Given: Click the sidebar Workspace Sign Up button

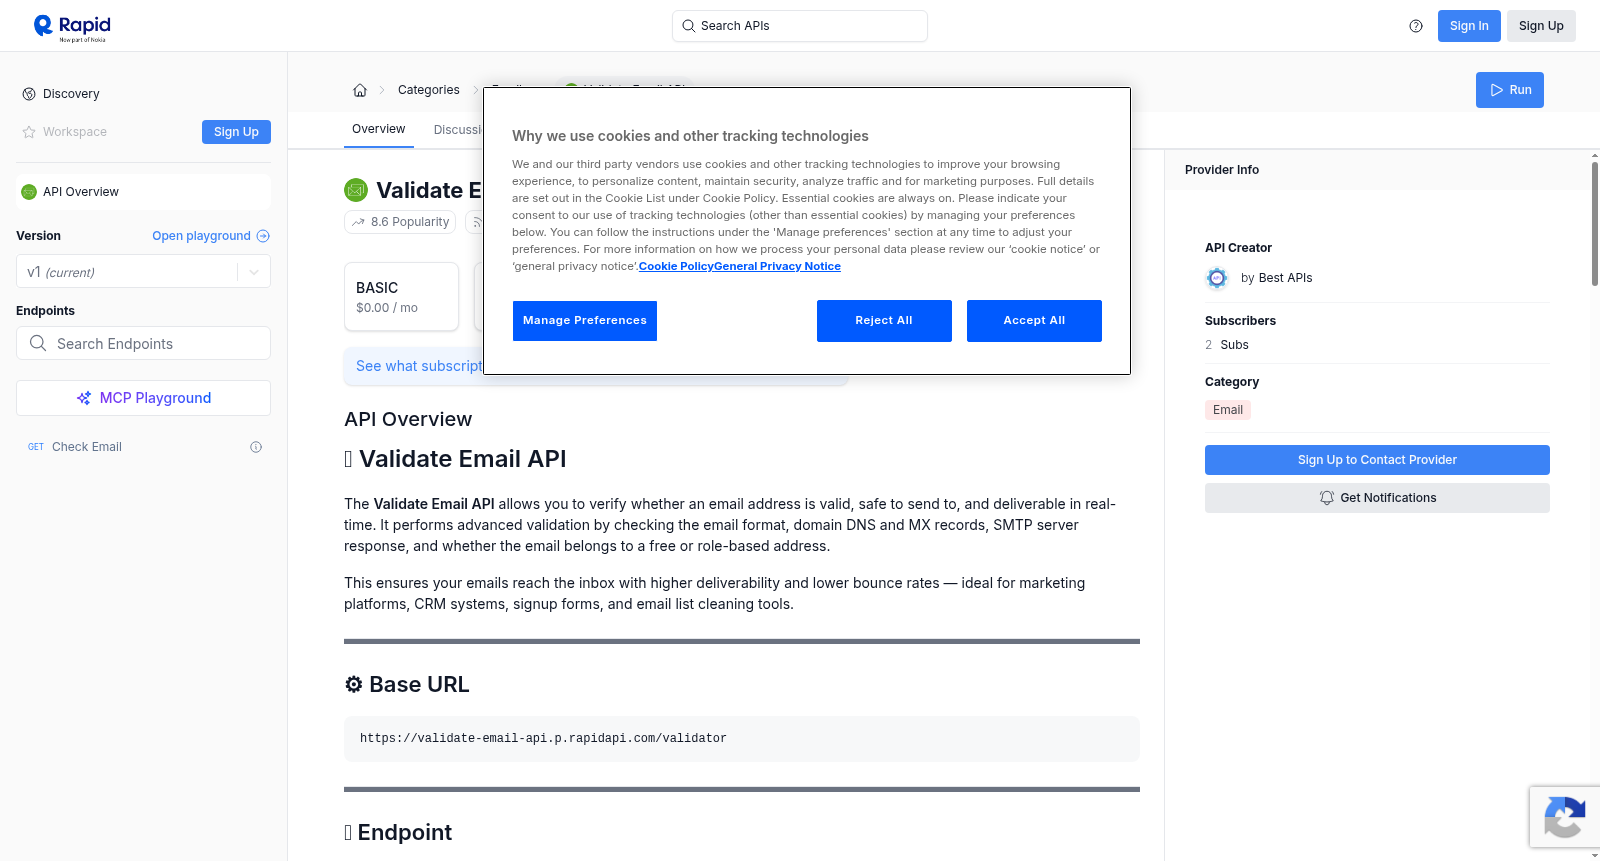Looking at the screenshot, I should click(236, 132).
